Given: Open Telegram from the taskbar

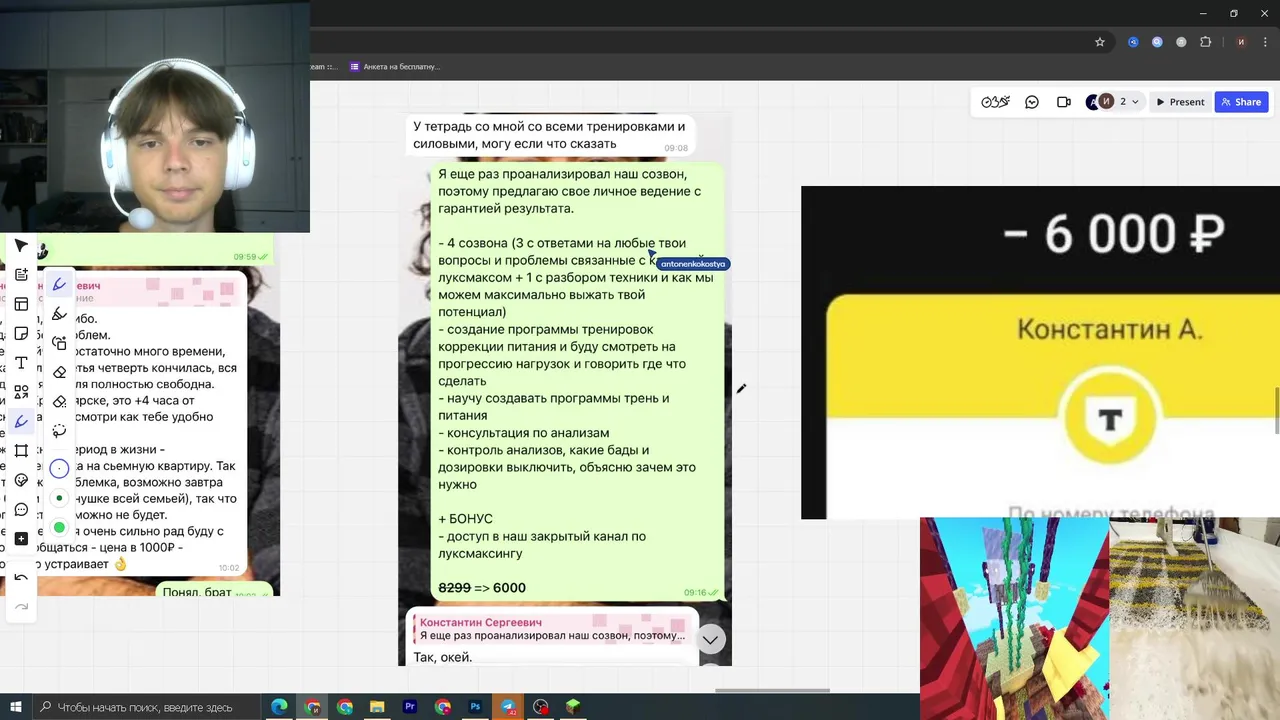Looking at the screenshot, I should (x=508, y=707).
